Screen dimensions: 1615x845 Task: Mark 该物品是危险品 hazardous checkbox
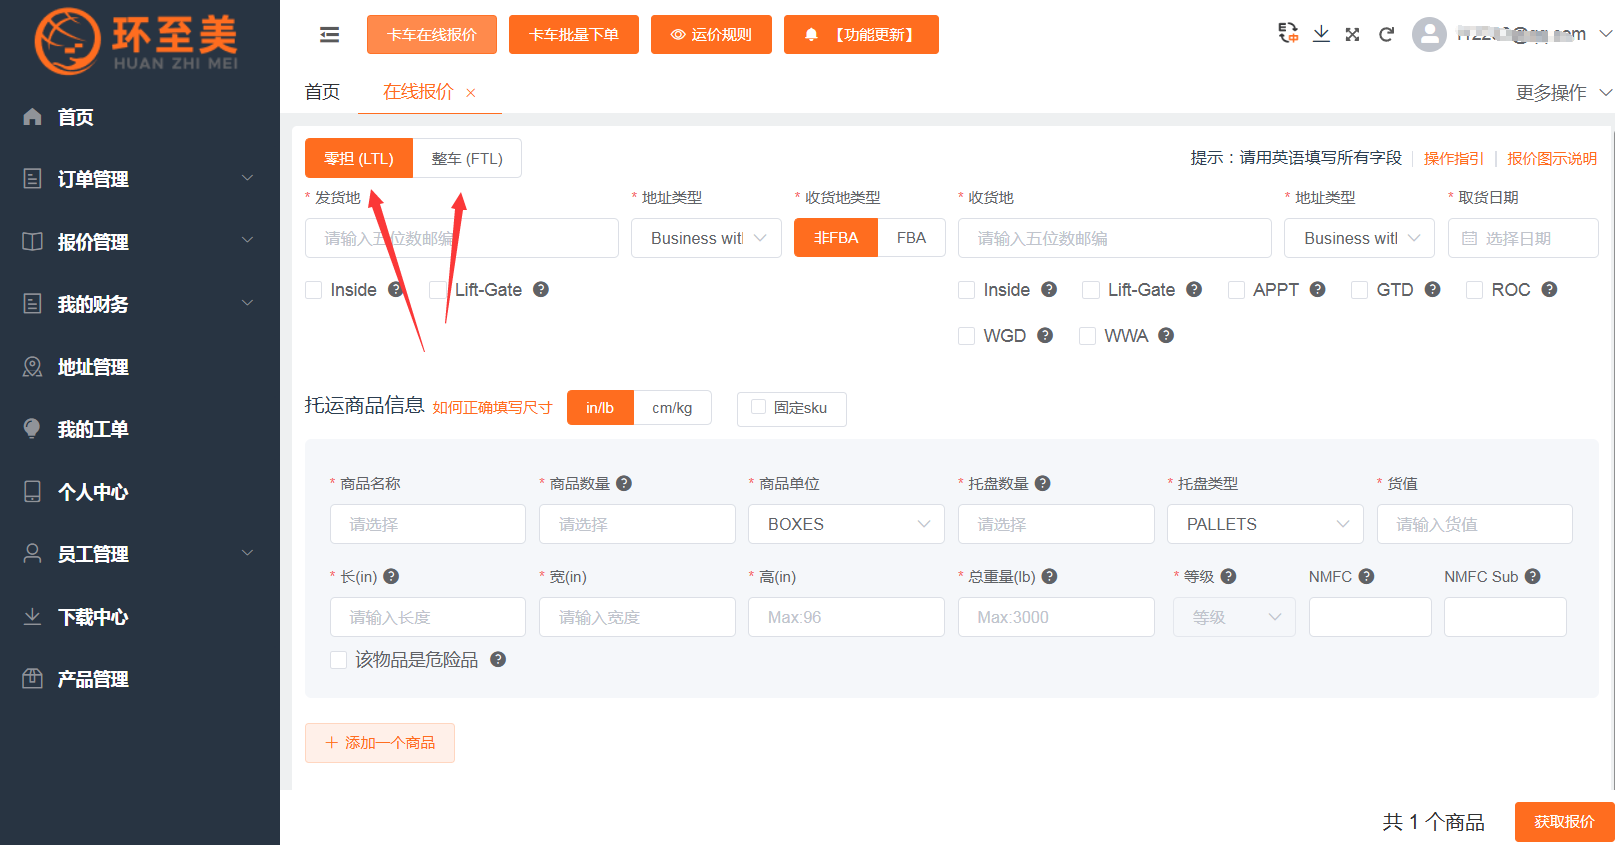click(x=338, y=660)
